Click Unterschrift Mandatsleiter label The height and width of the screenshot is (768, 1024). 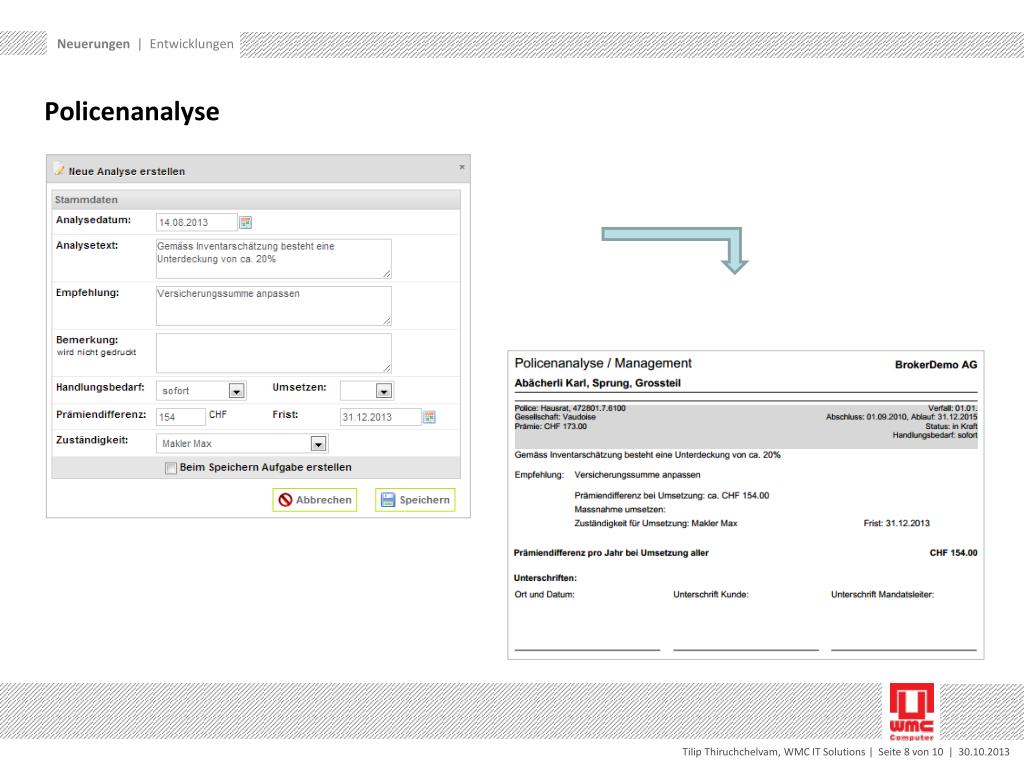tap(882, 594)
